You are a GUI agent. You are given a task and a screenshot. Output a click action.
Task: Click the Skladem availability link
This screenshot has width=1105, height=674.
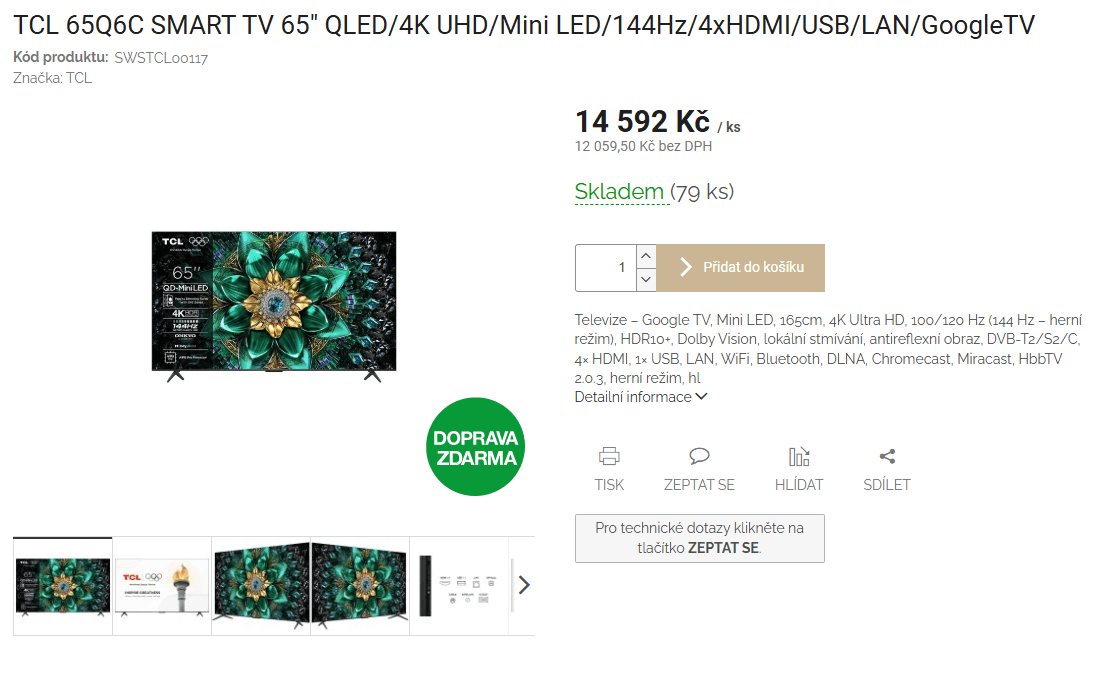pyautogui.click(x=619, y=191)
